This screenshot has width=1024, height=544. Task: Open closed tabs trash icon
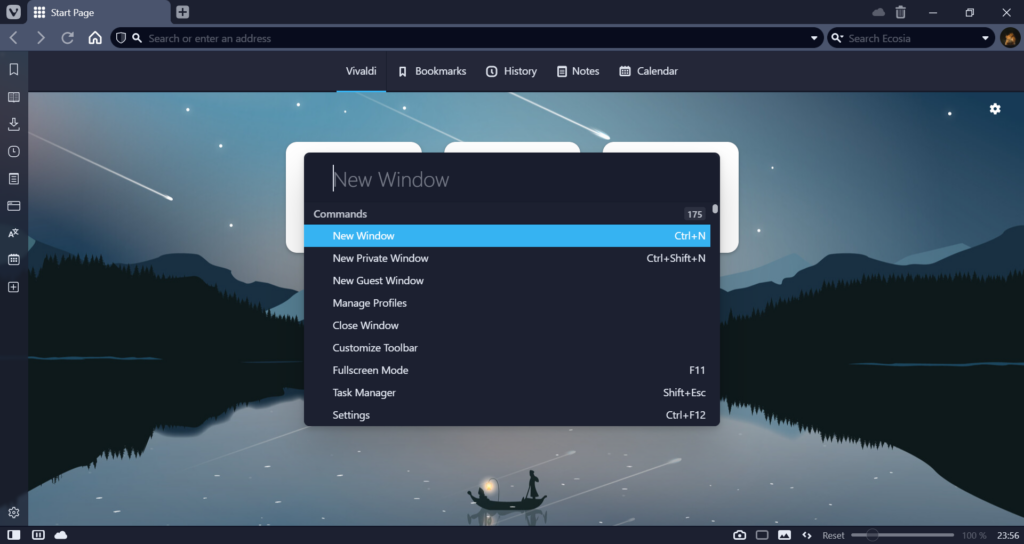pos(901,12)
